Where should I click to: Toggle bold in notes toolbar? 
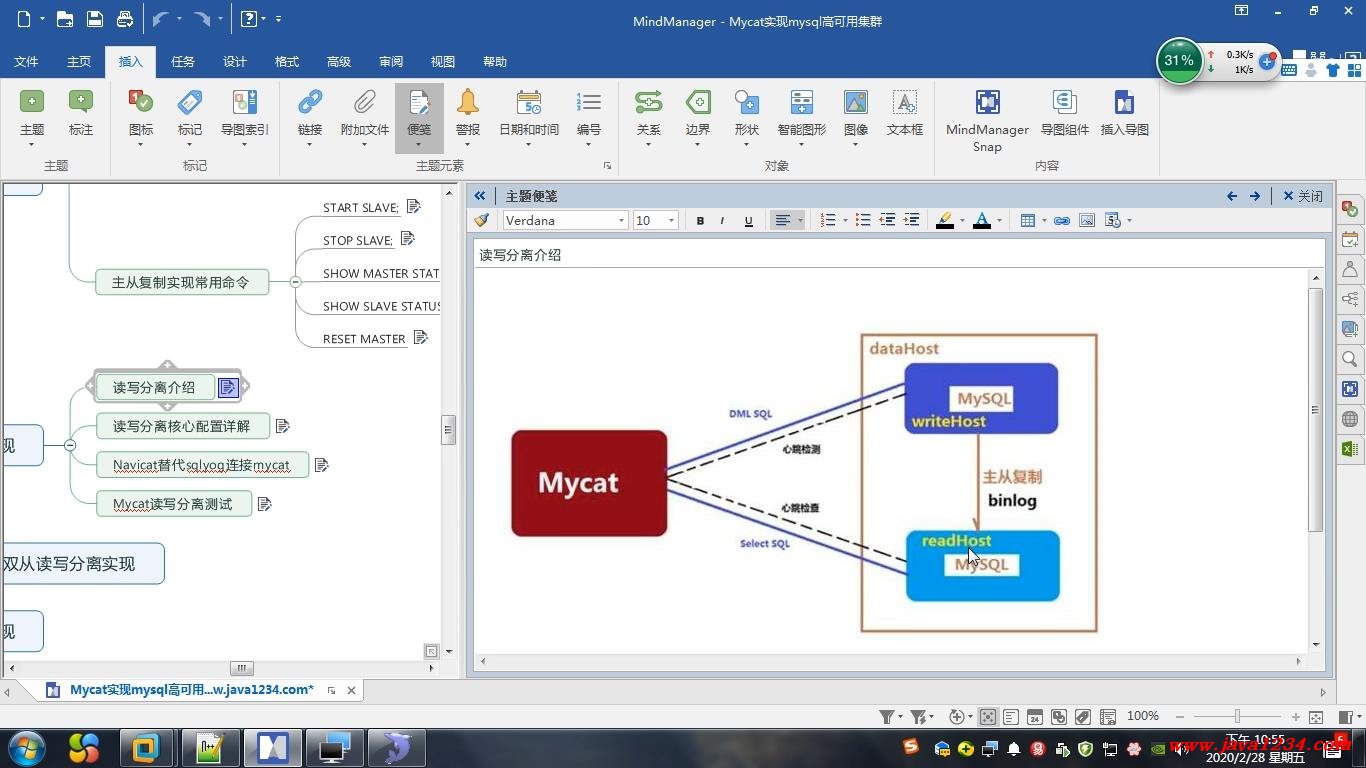(700, 221)
